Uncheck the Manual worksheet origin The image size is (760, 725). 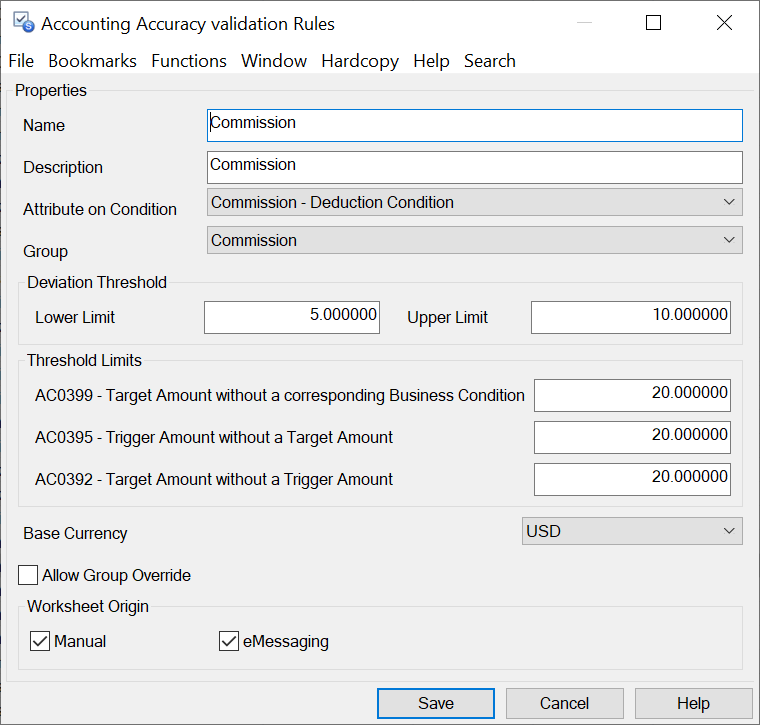[40, 641]
